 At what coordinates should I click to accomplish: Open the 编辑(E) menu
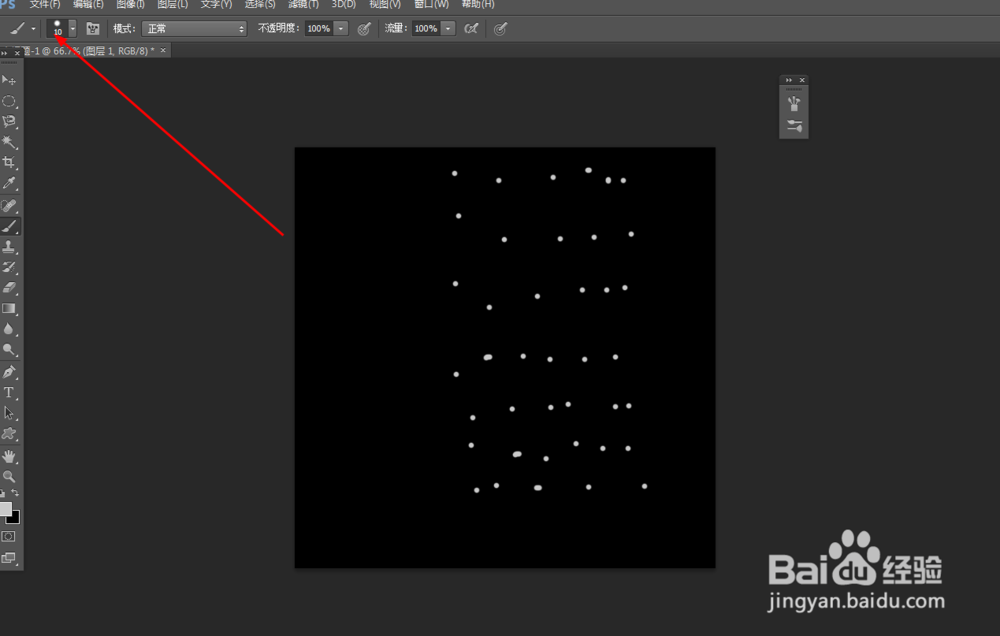click(x=88, y=4)
